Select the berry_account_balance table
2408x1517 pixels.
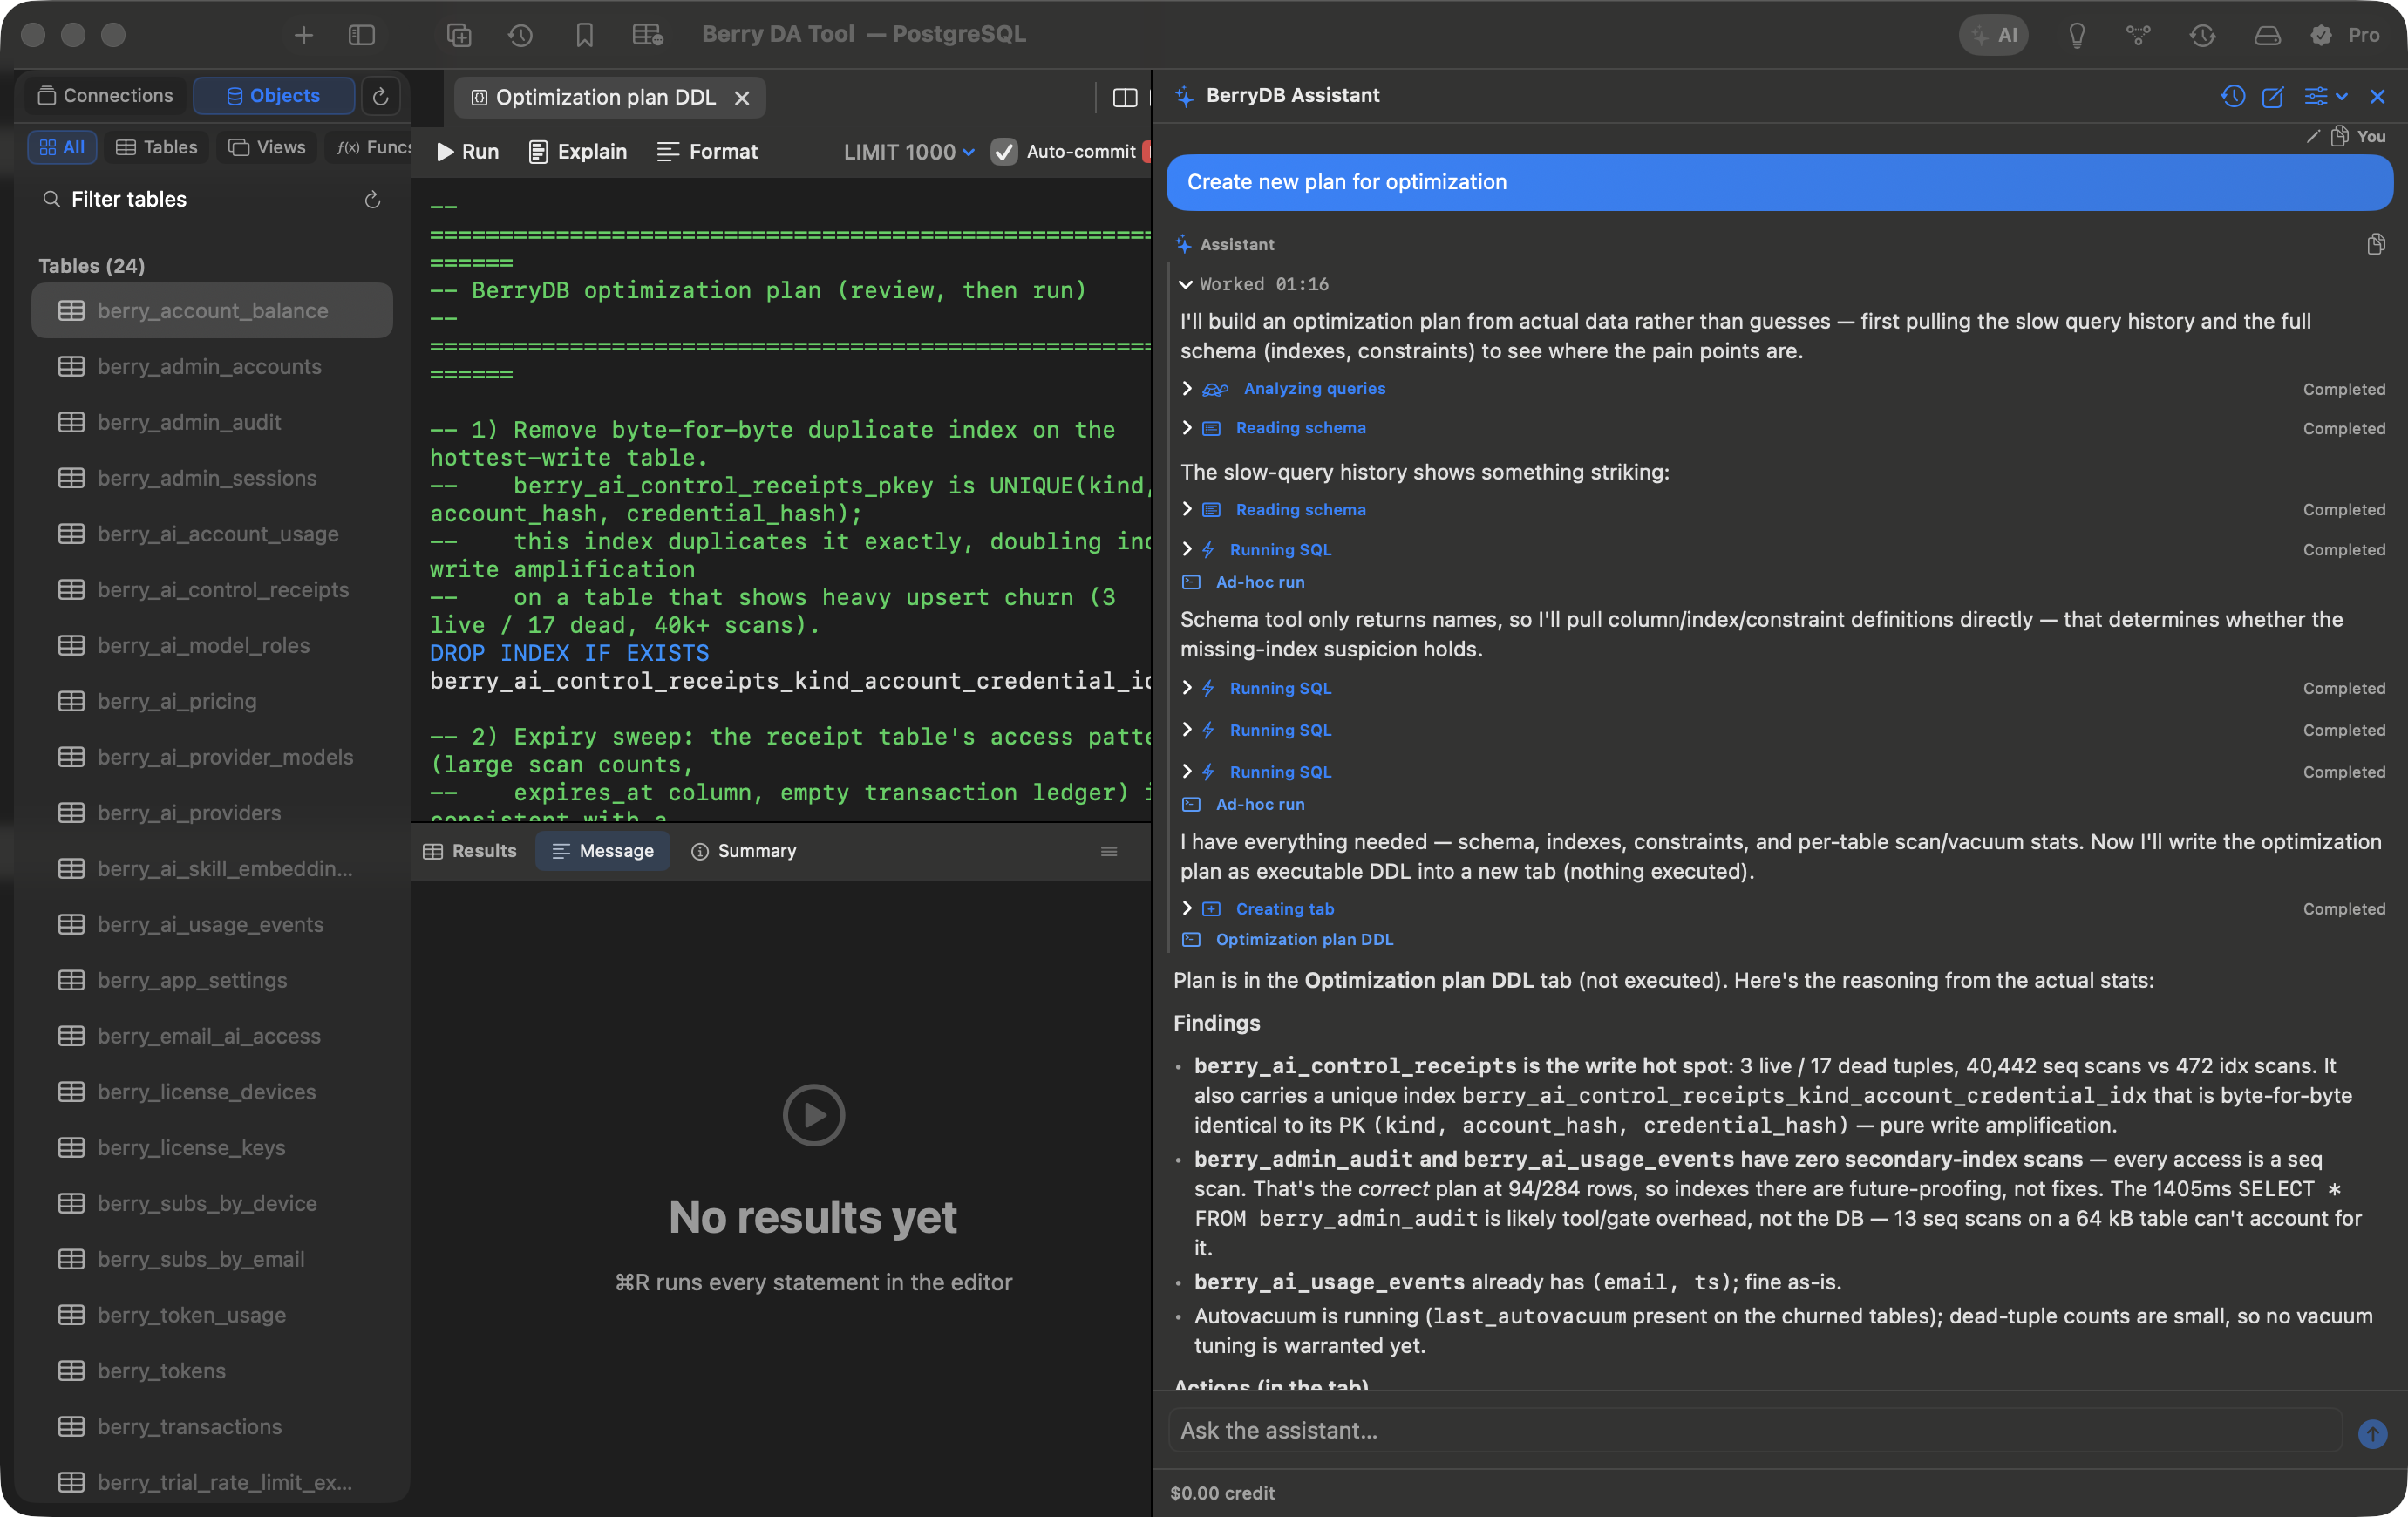212,311
